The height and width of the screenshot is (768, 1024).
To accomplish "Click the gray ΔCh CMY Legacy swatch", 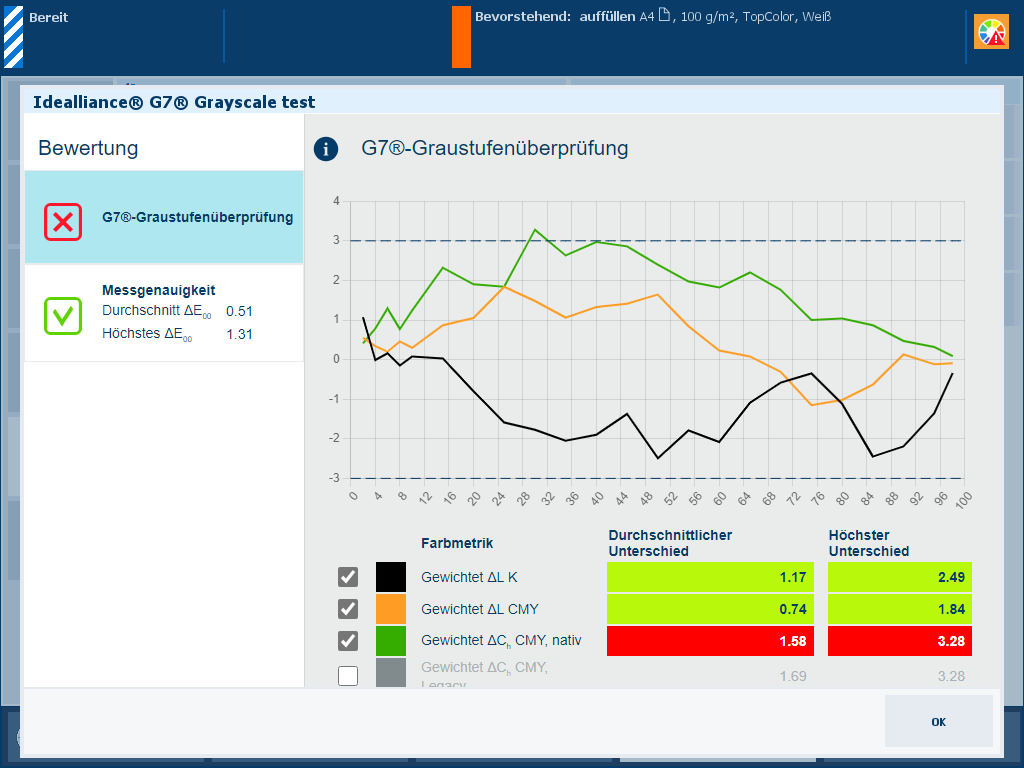I will [x=391, y=673].
